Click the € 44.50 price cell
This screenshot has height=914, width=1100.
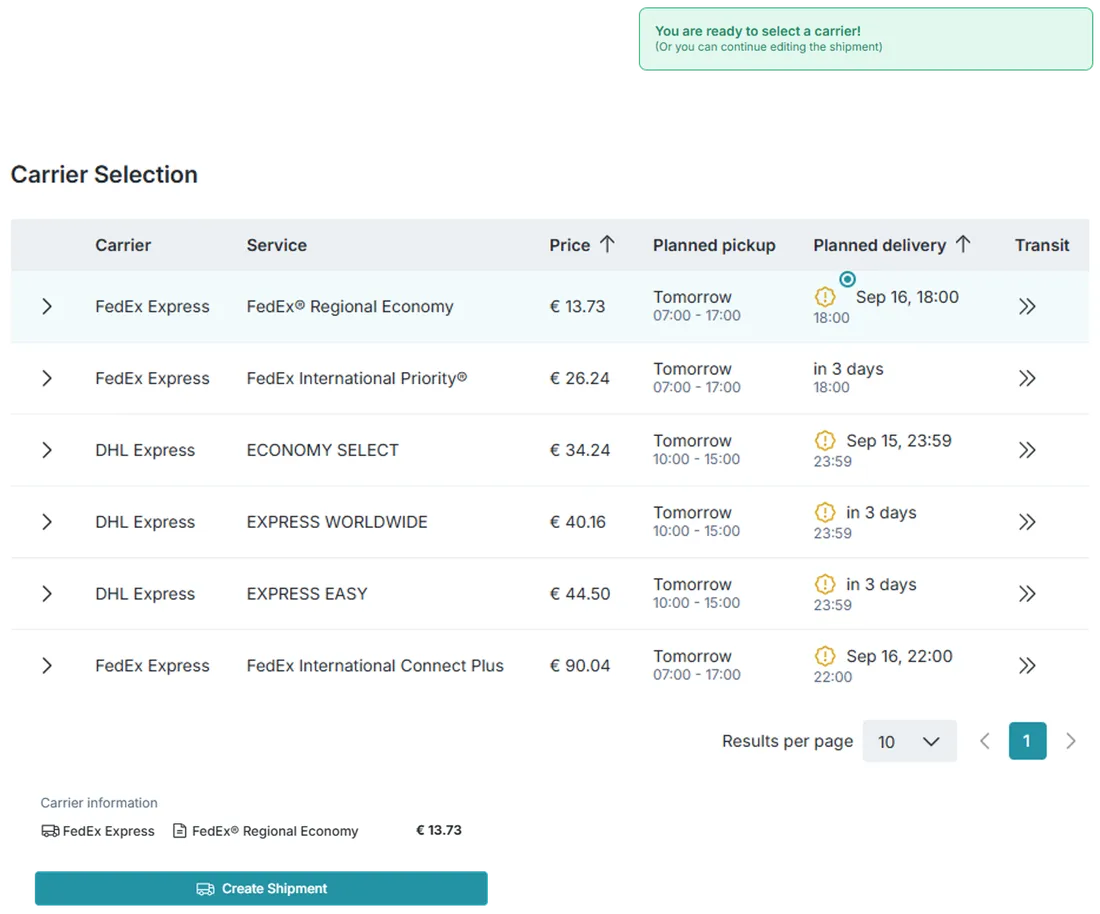(x=579, y=594)
